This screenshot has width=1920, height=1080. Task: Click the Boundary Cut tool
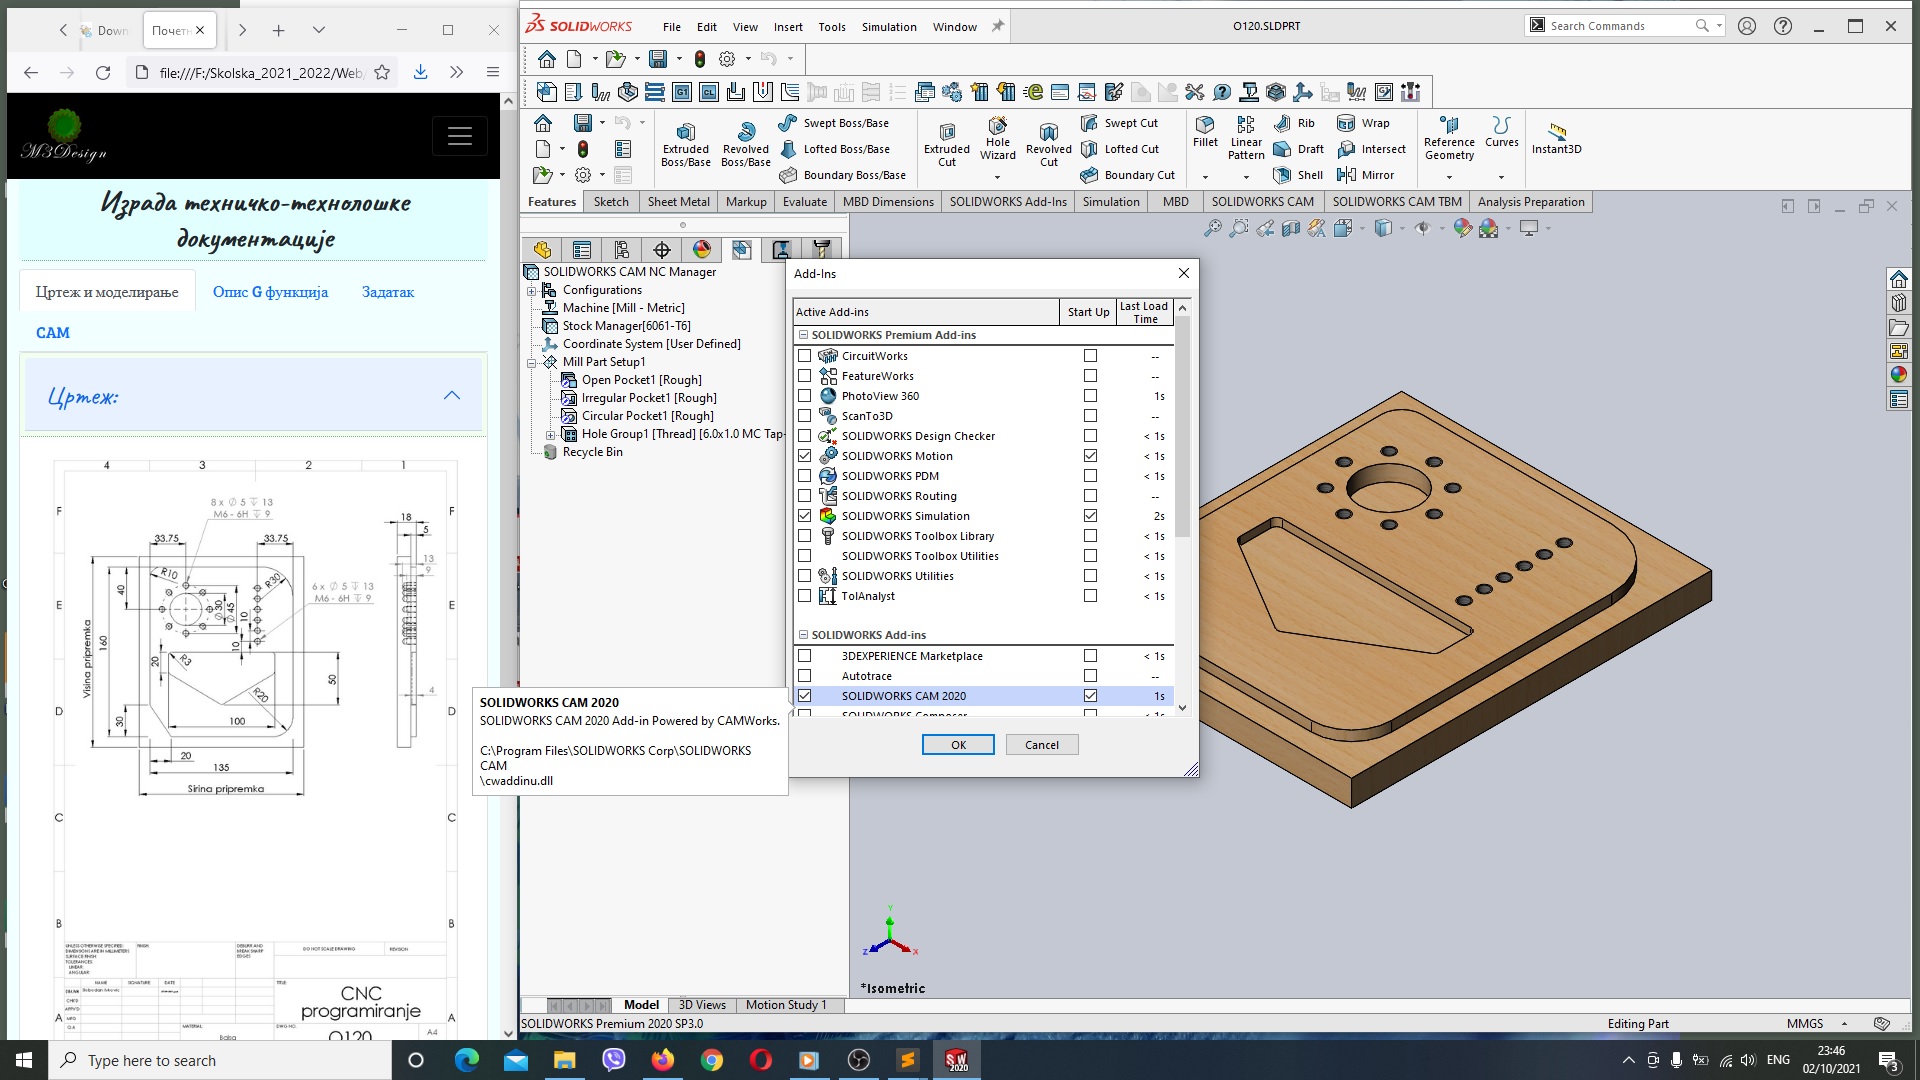point(1128,175)
